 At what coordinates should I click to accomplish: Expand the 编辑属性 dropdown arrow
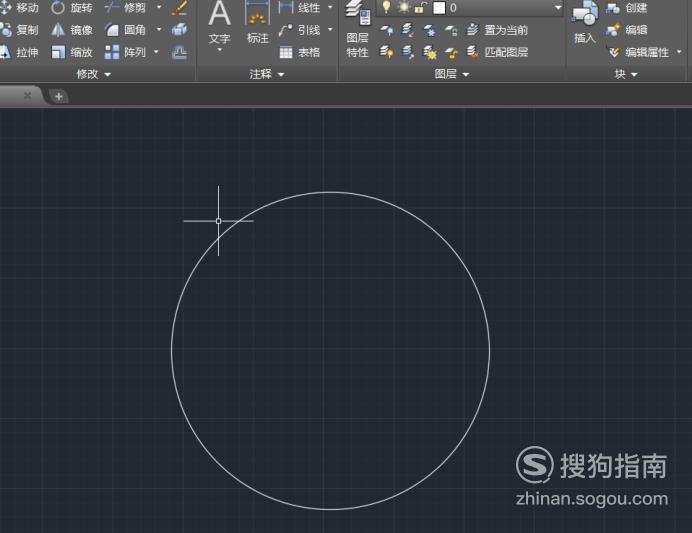(x=679, y=52)
